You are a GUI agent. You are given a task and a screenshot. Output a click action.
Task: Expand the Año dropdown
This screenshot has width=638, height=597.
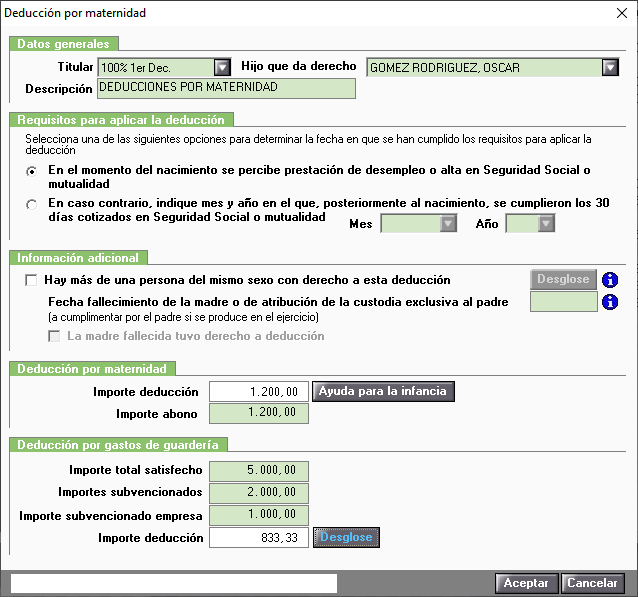click(x=546, y=223)
